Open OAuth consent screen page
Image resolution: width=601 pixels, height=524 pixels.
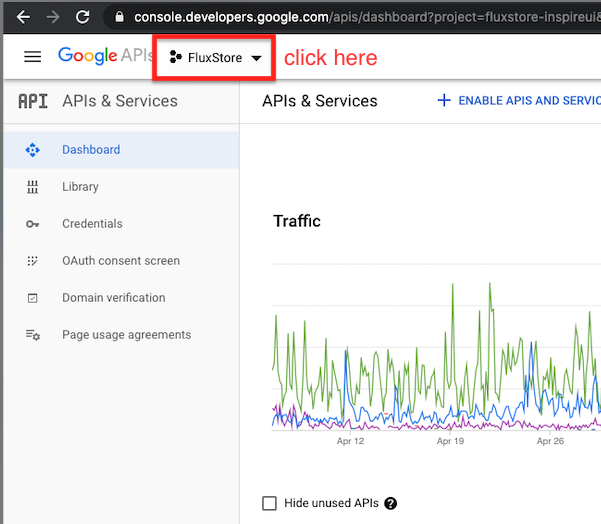(x=121, y=261)
